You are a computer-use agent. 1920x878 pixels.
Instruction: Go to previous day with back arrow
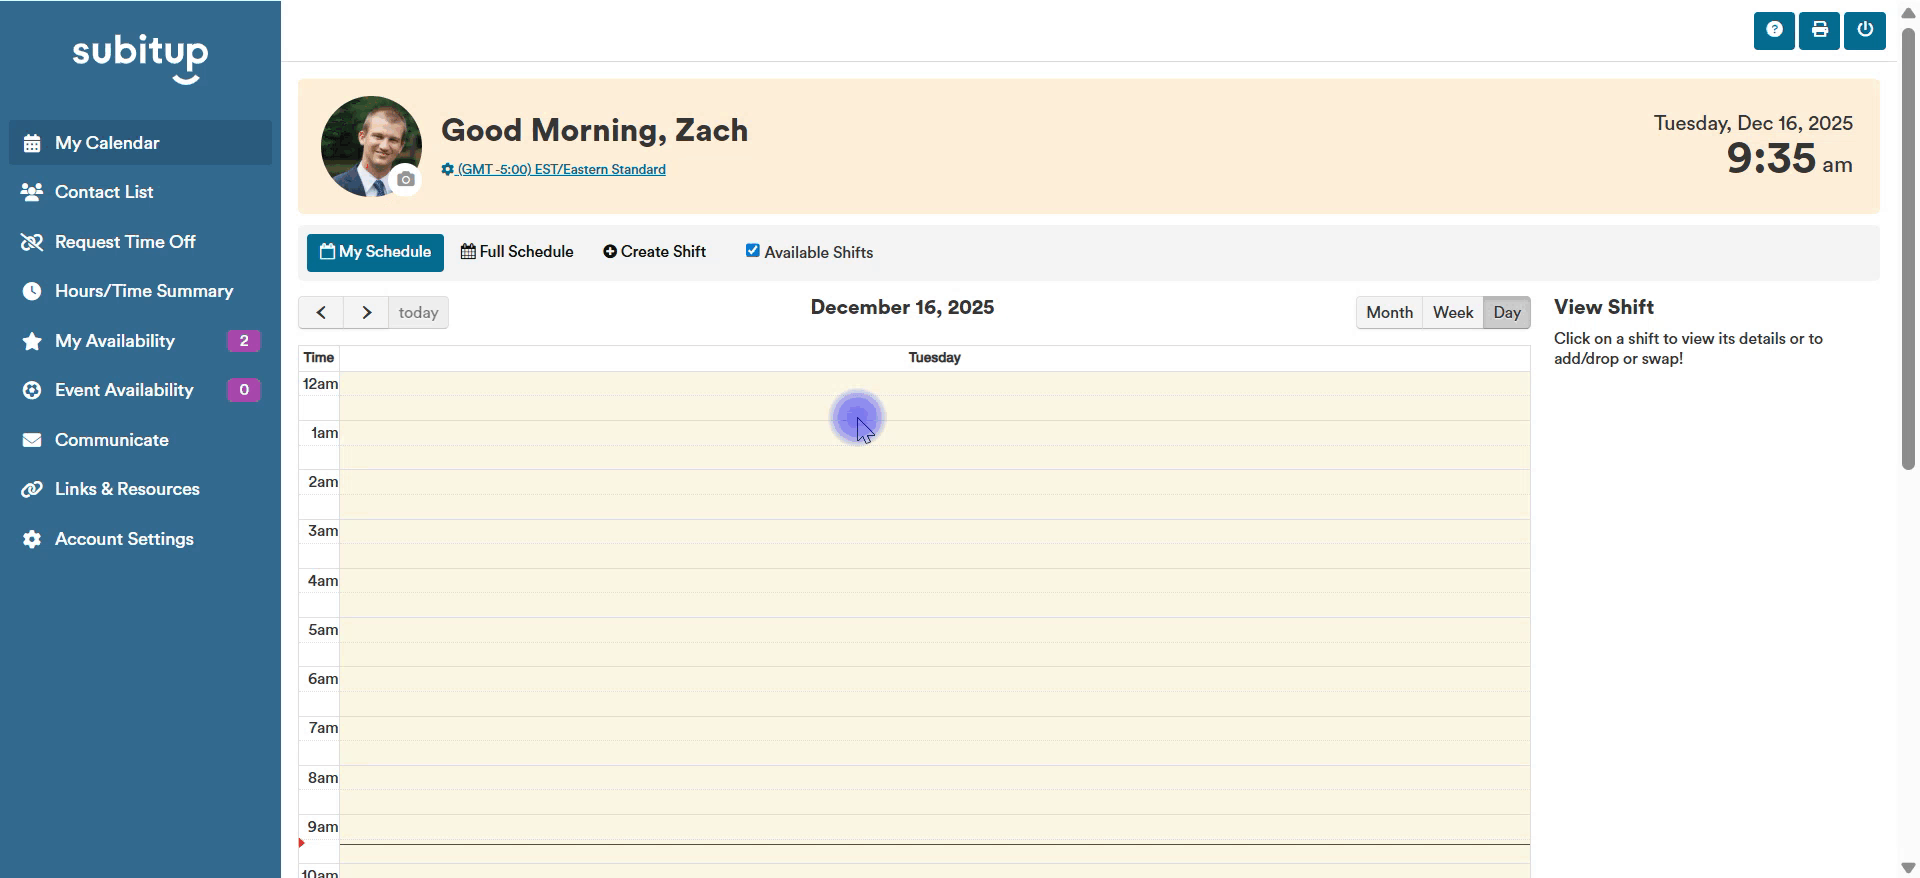pyautogui.click(x=321, y=312)
